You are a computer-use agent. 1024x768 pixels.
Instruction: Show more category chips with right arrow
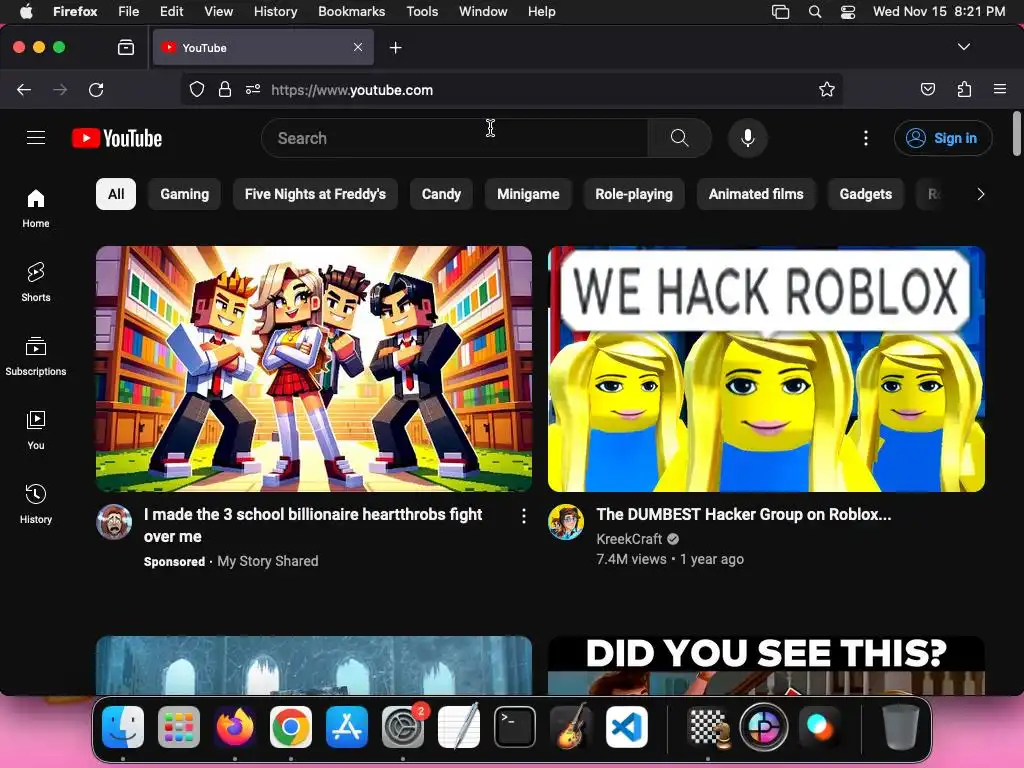click(x=980, y=194)
